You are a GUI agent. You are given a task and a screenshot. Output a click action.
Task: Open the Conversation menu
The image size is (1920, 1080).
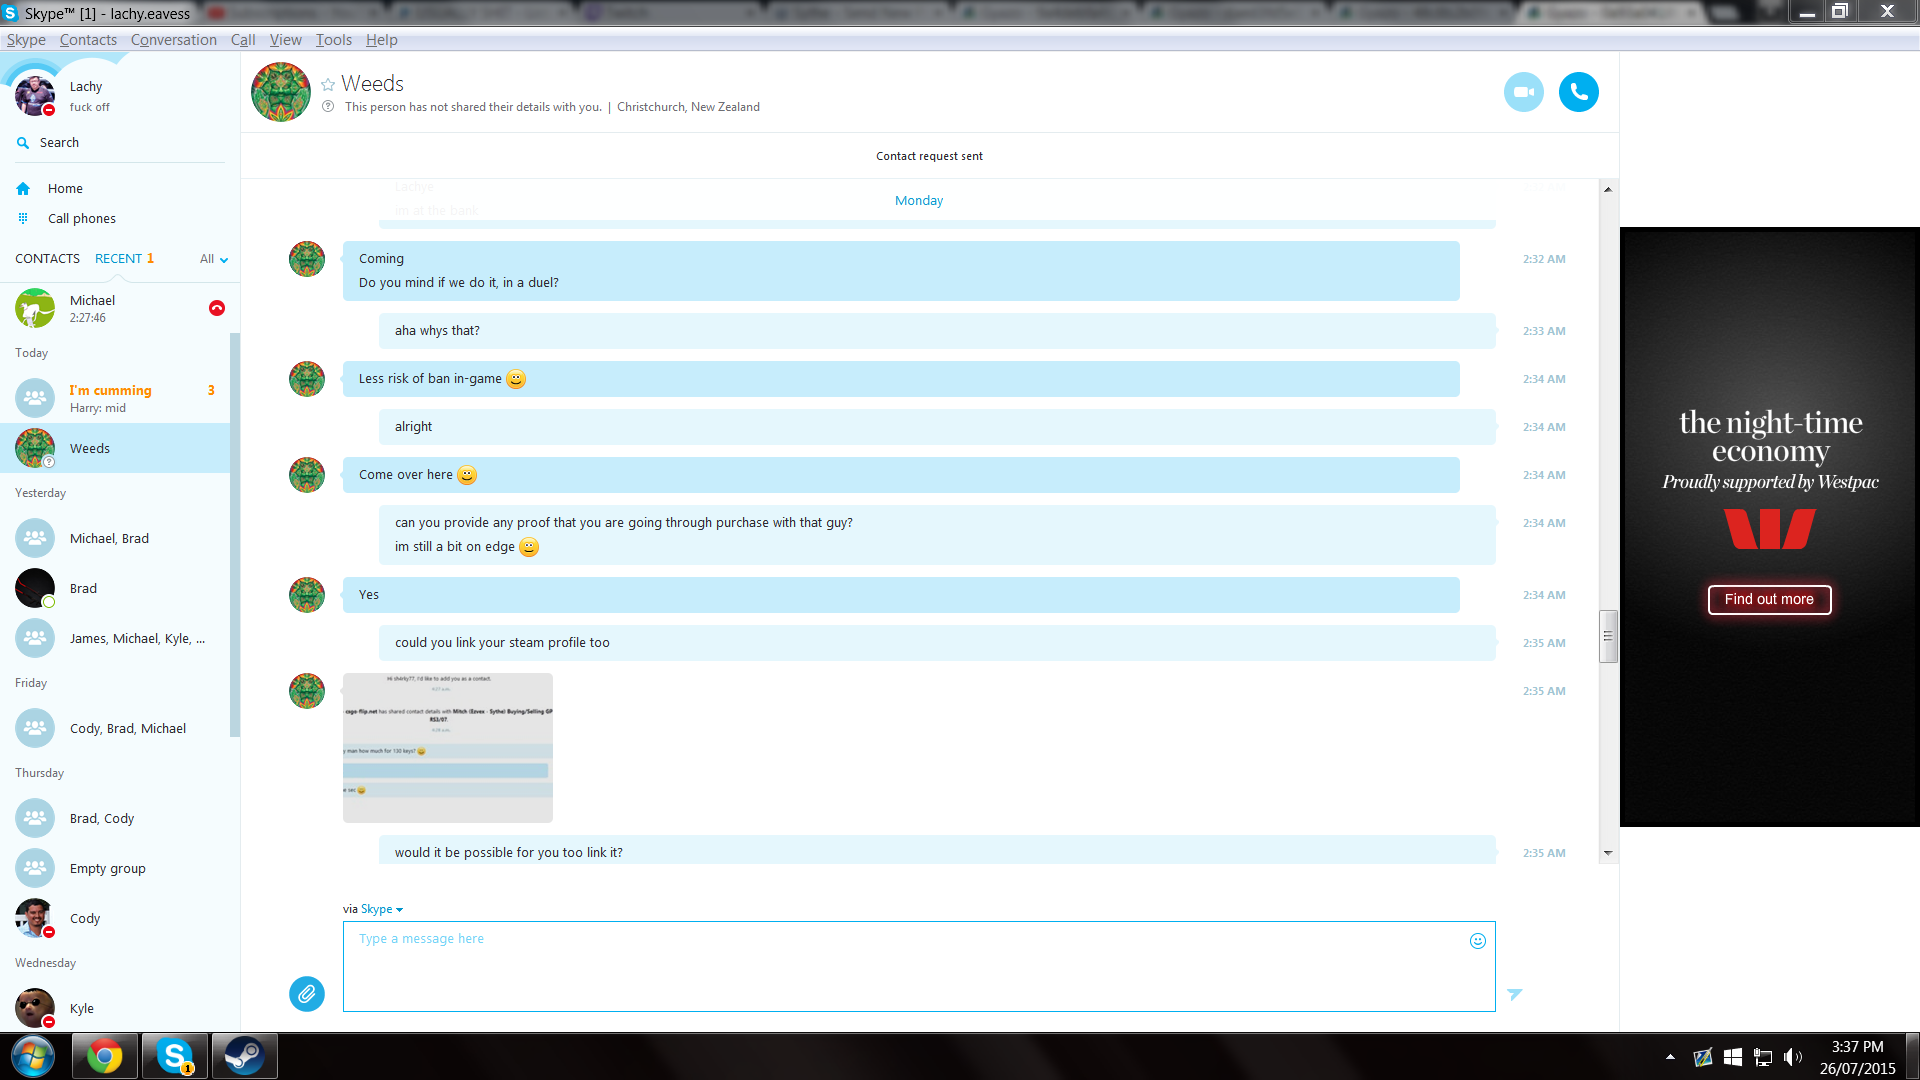click(x=173, y=40)
